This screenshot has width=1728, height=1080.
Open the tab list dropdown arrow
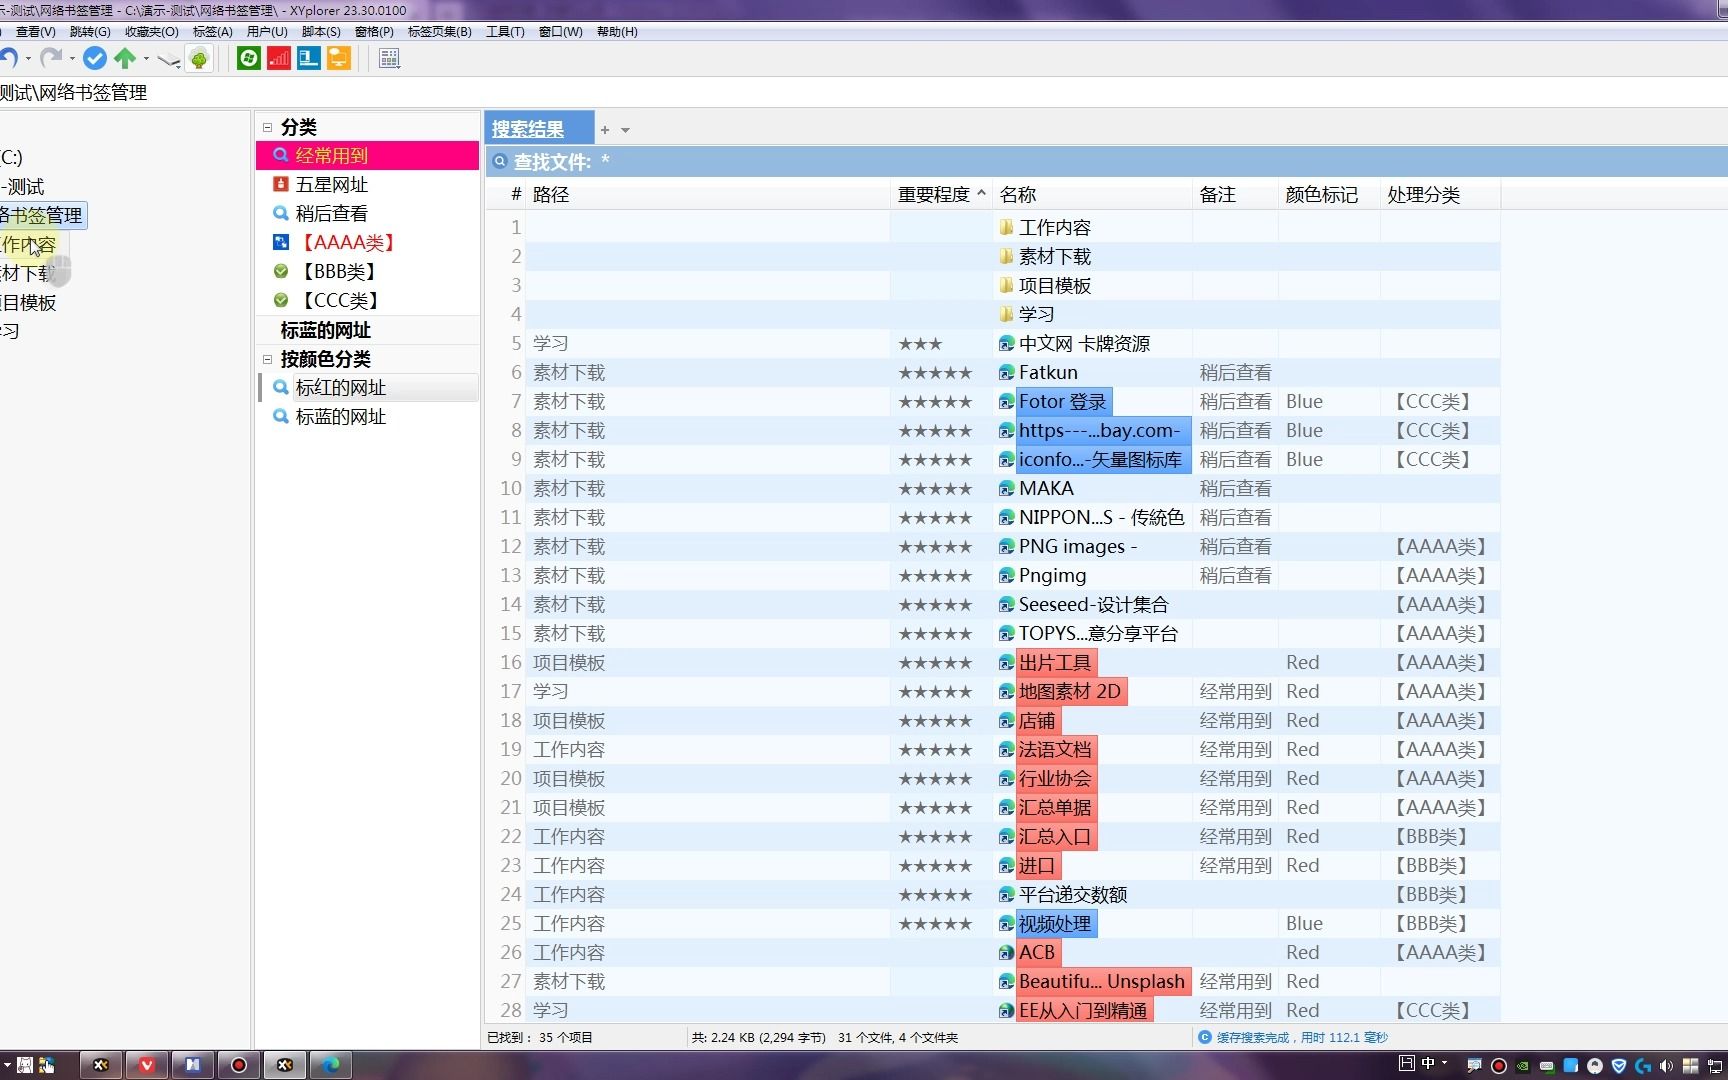click(x=625, y=130)
